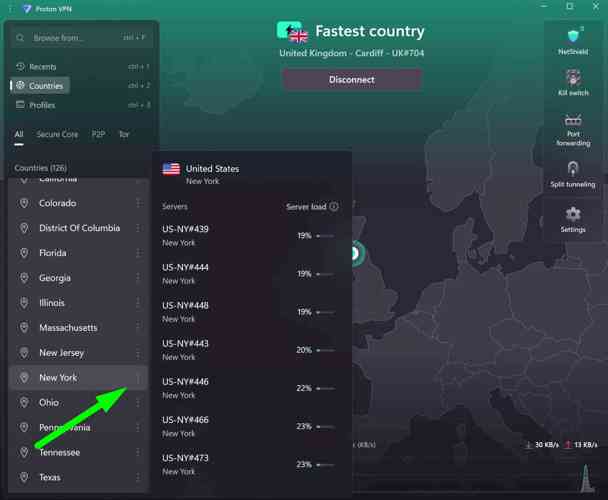Click the 13 KB/s upload speed
This screenshot has height=500, width=608.
click(581, 445)
